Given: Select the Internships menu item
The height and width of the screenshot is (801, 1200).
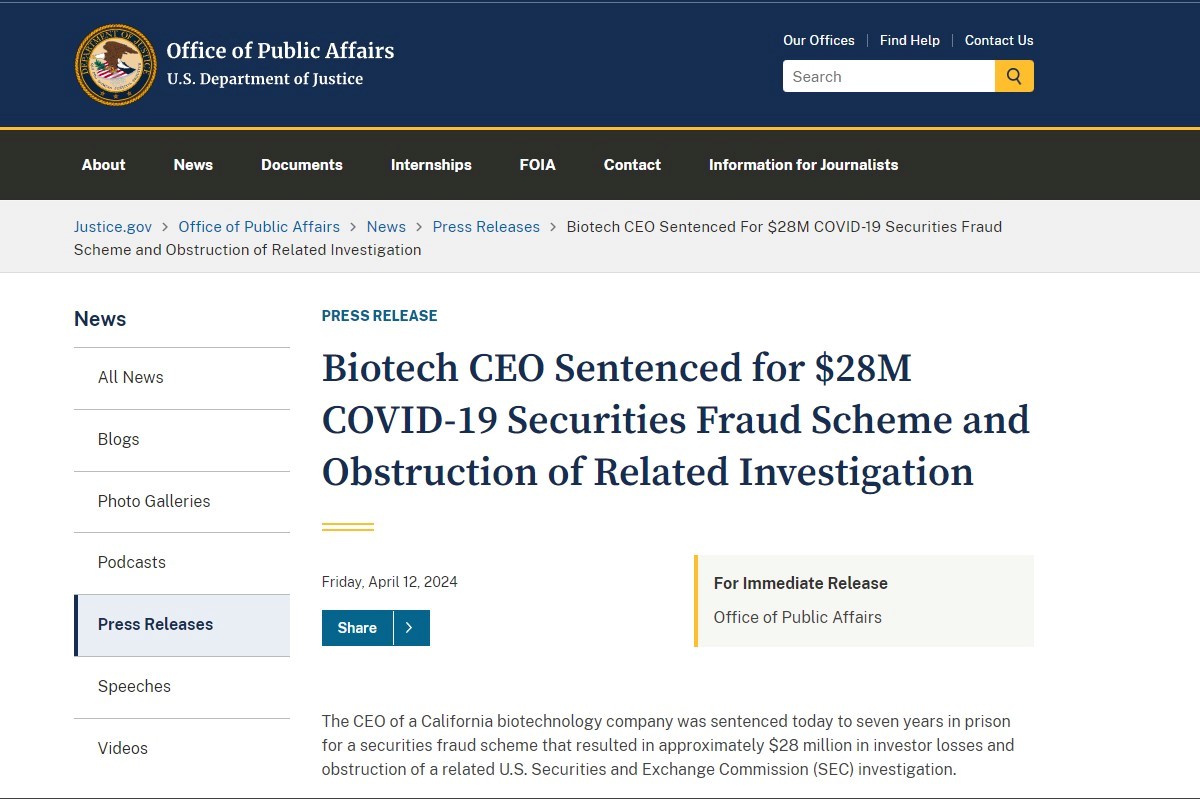Looking at the screenshot, I should [431, 165].
